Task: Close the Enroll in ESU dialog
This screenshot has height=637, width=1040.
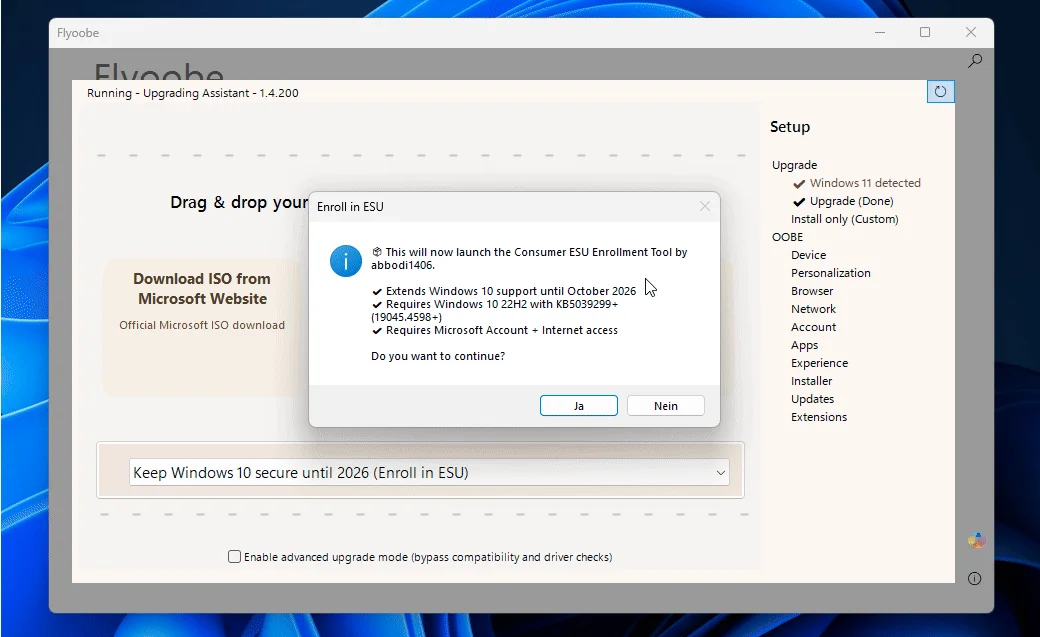Action: click(704, 206)
